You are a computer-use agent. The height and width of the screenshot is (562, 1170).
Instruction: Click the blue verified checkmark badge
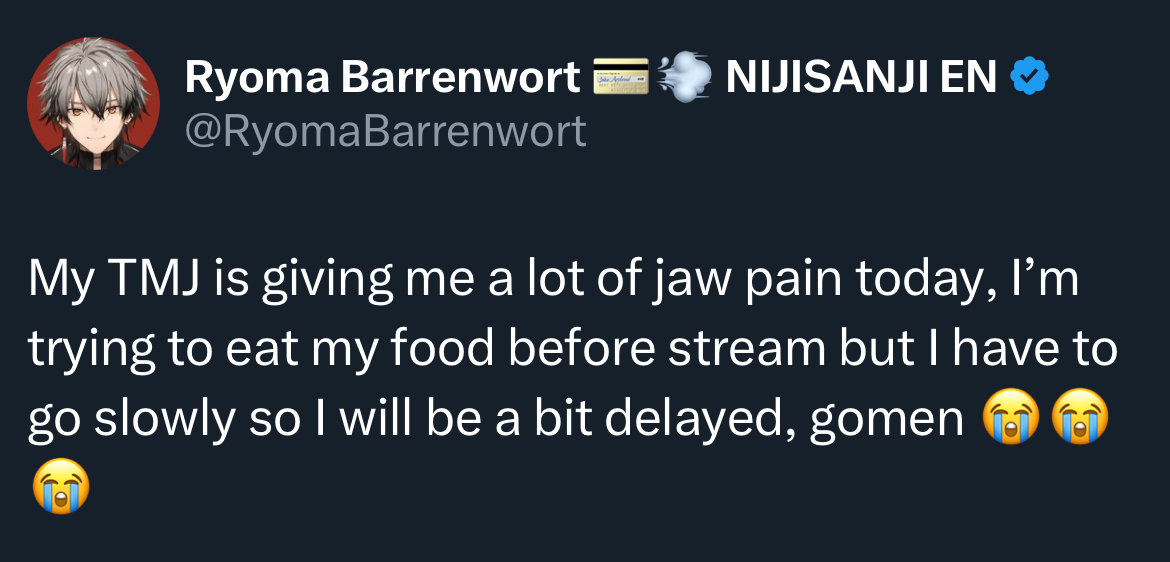[x=1029, y=76]
